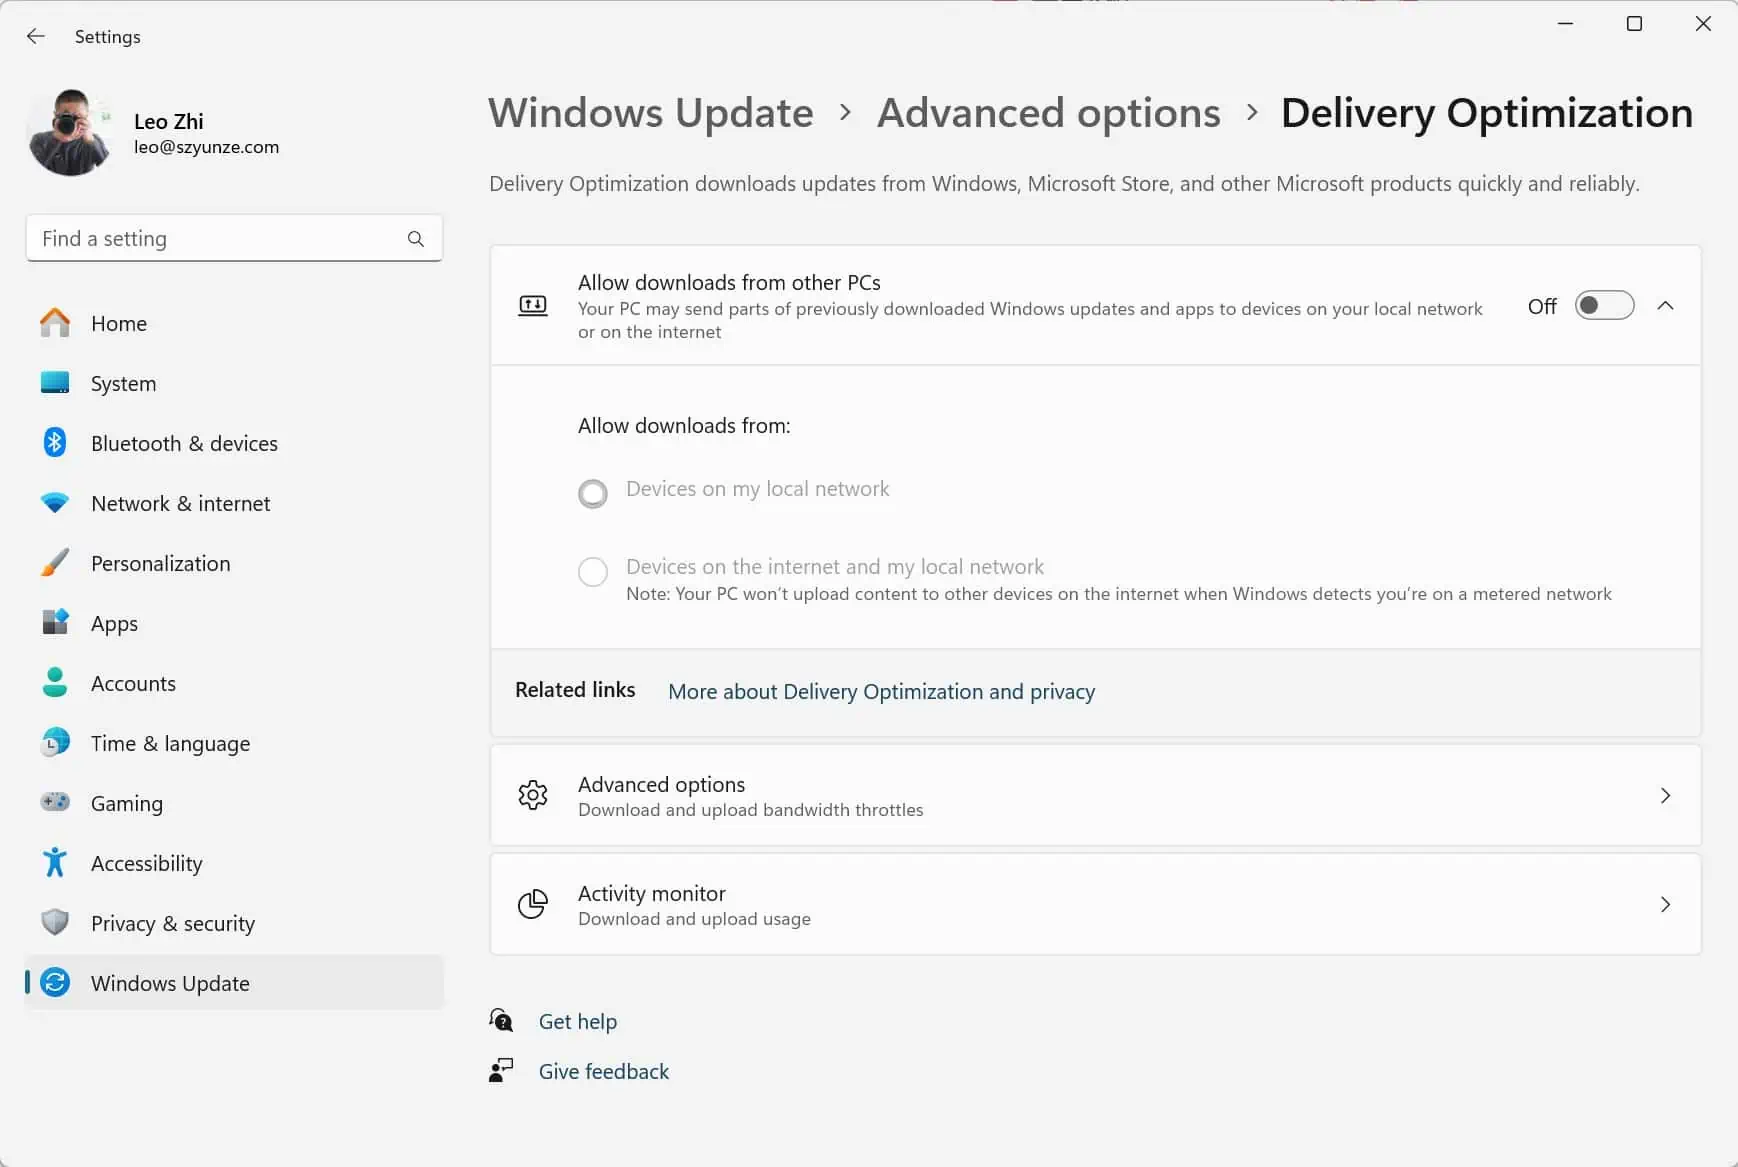The height and width of the screenshot is (1167, 1738).
Task: Collapse the Allow downloads section chevron
Action: coord(1665,306)
